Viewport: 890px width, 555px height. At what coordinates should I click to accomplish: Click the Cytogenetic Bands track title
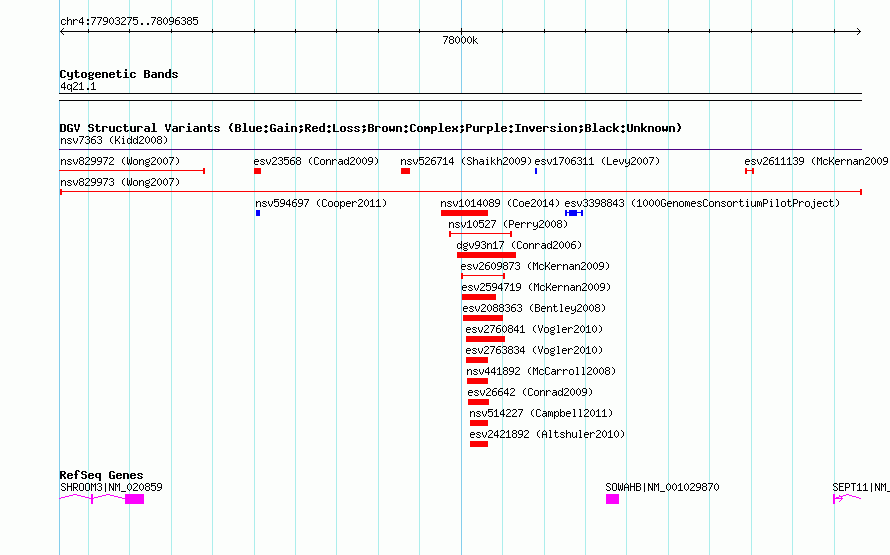(x=119, y=74)
